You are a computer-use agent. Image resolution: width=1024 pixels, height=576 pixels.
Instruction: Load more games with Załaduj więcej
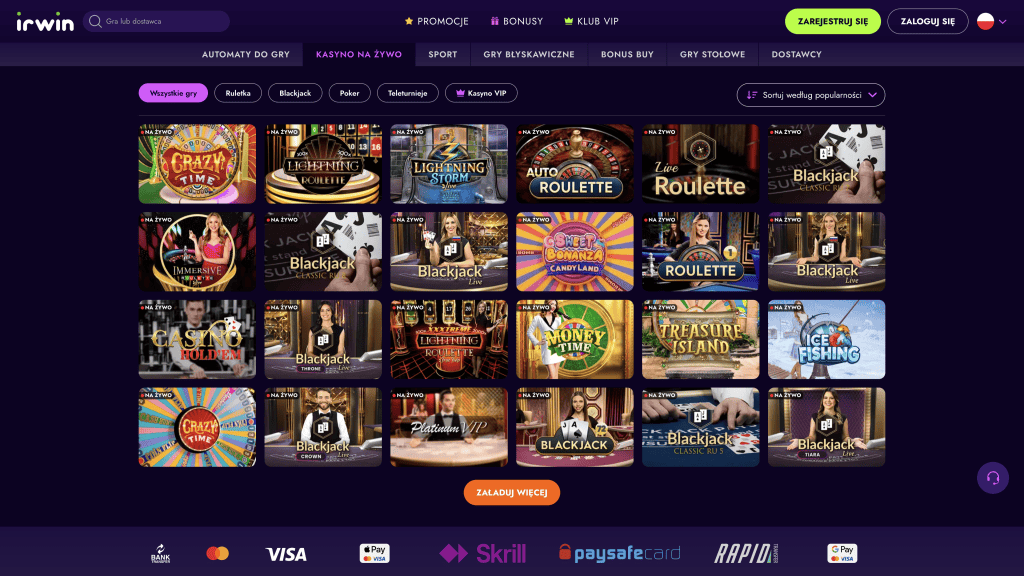point(512,492)
